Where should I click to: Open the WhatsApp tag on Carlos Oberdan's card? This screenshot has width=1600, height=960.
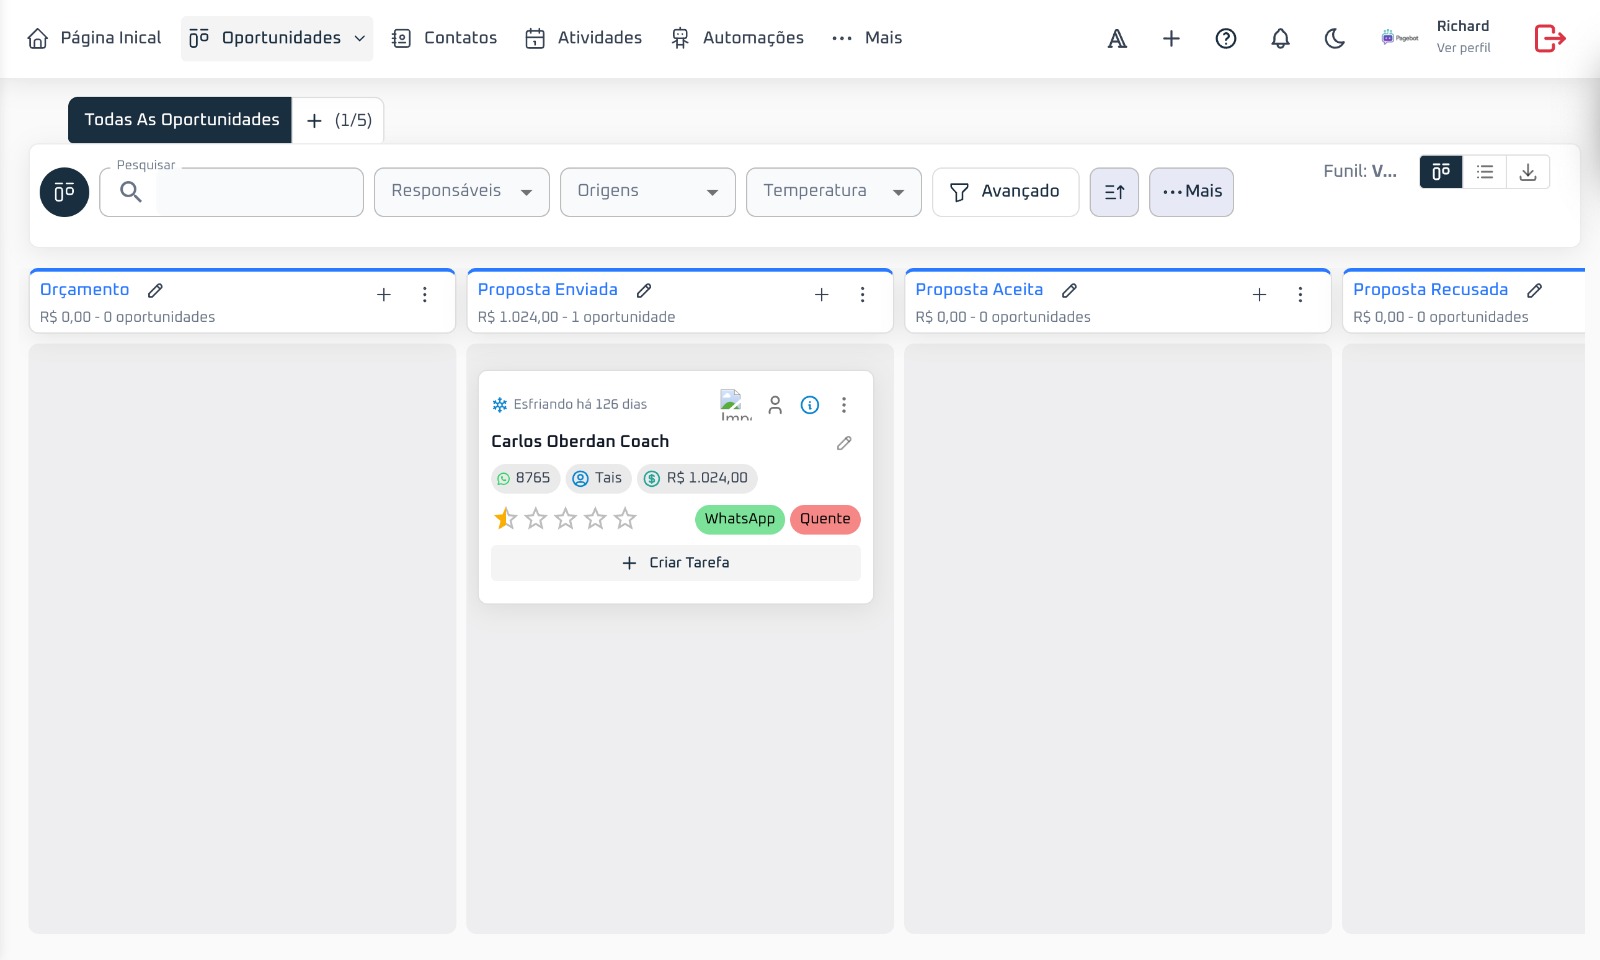click(x=739, y=519)
